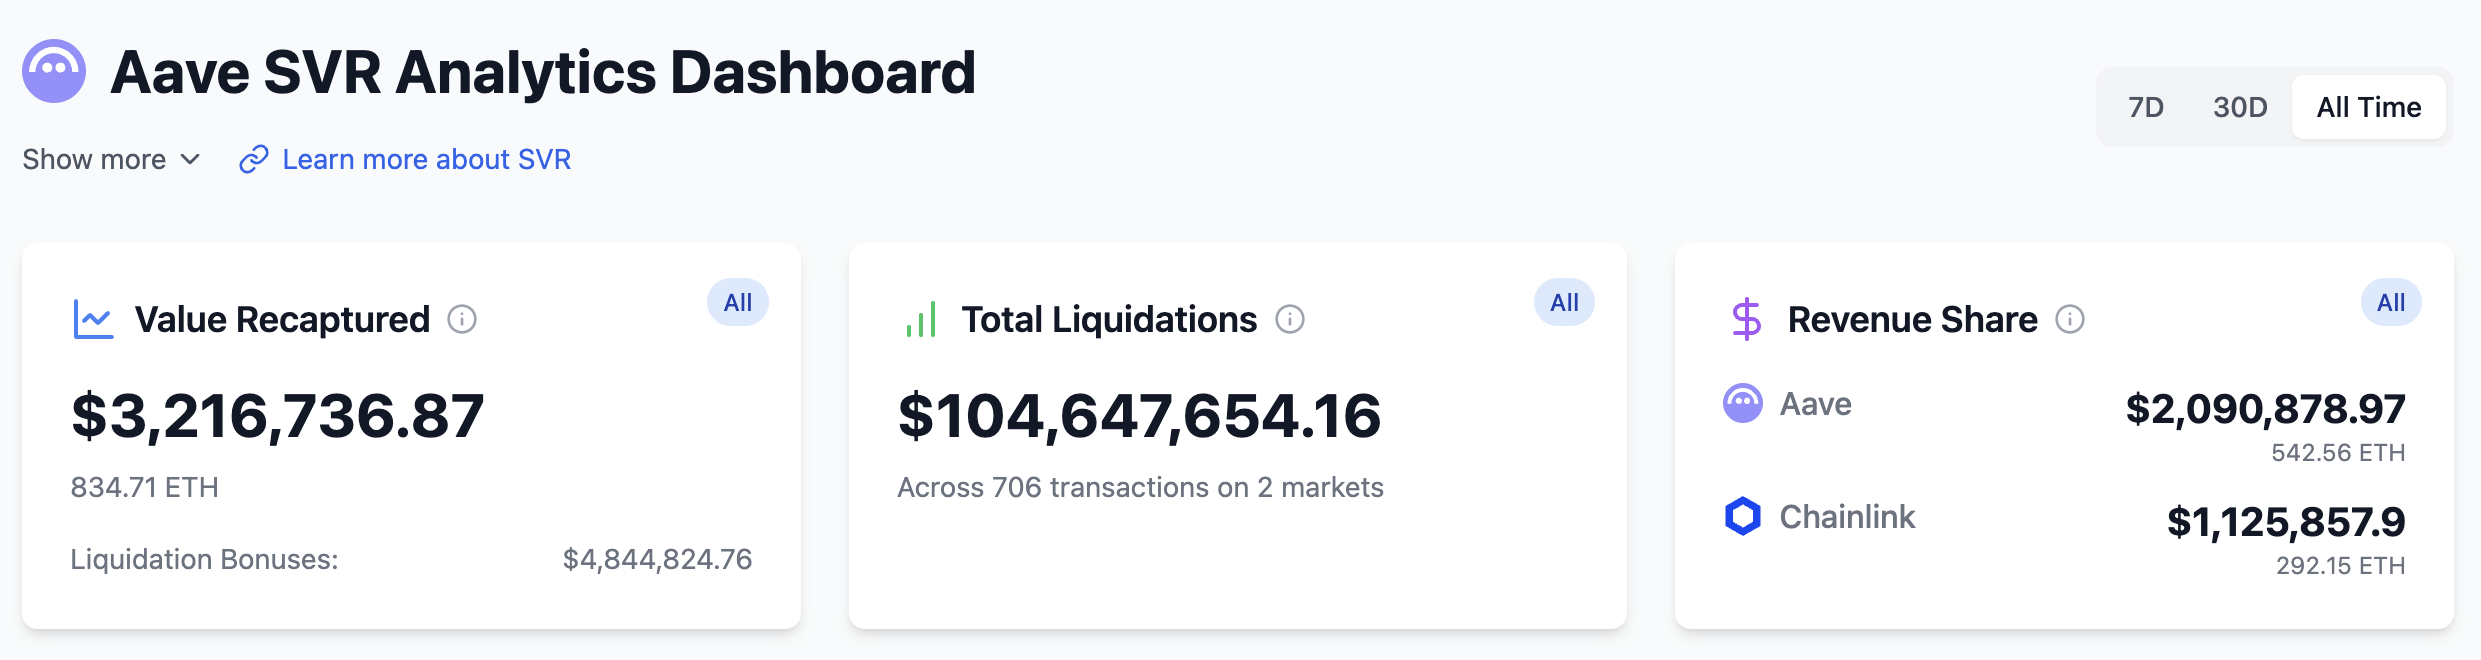Click the Chainlink hexagon logo
This screenshot has height=660, width=2481.
1743,516
